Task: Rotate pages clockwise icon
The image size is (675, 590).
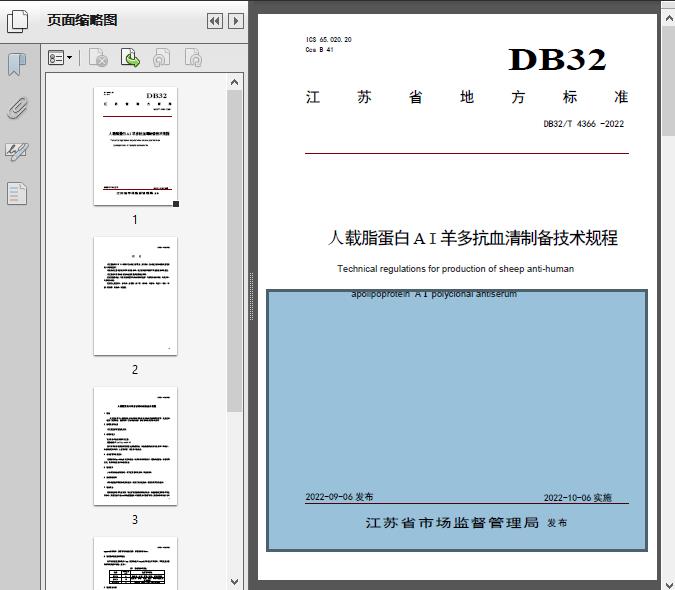Action: 193,58
